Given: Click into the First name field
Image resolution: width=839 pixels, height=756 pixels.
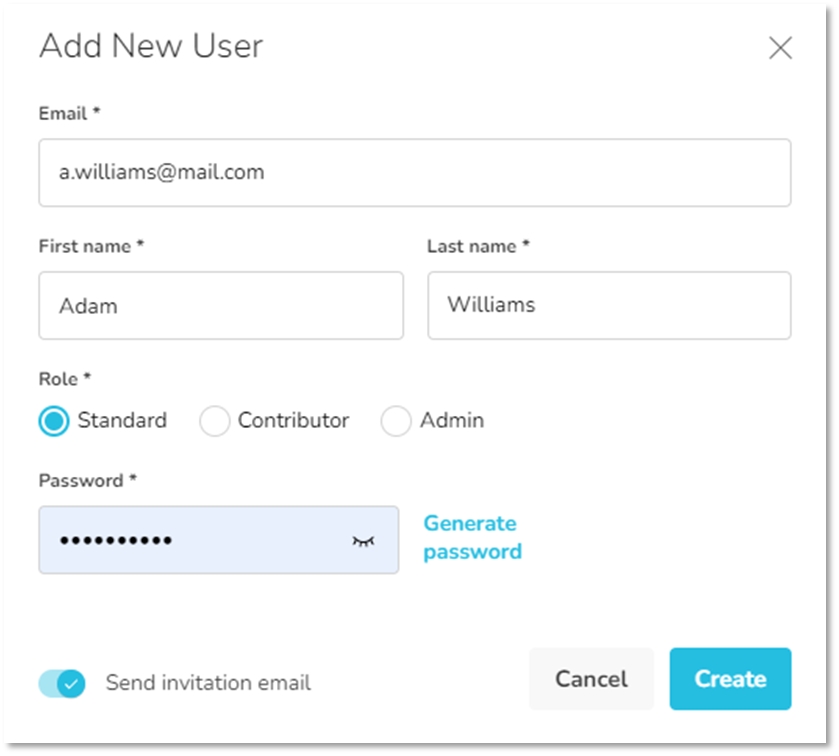Looking at the screenshot, I should [220, 305].
